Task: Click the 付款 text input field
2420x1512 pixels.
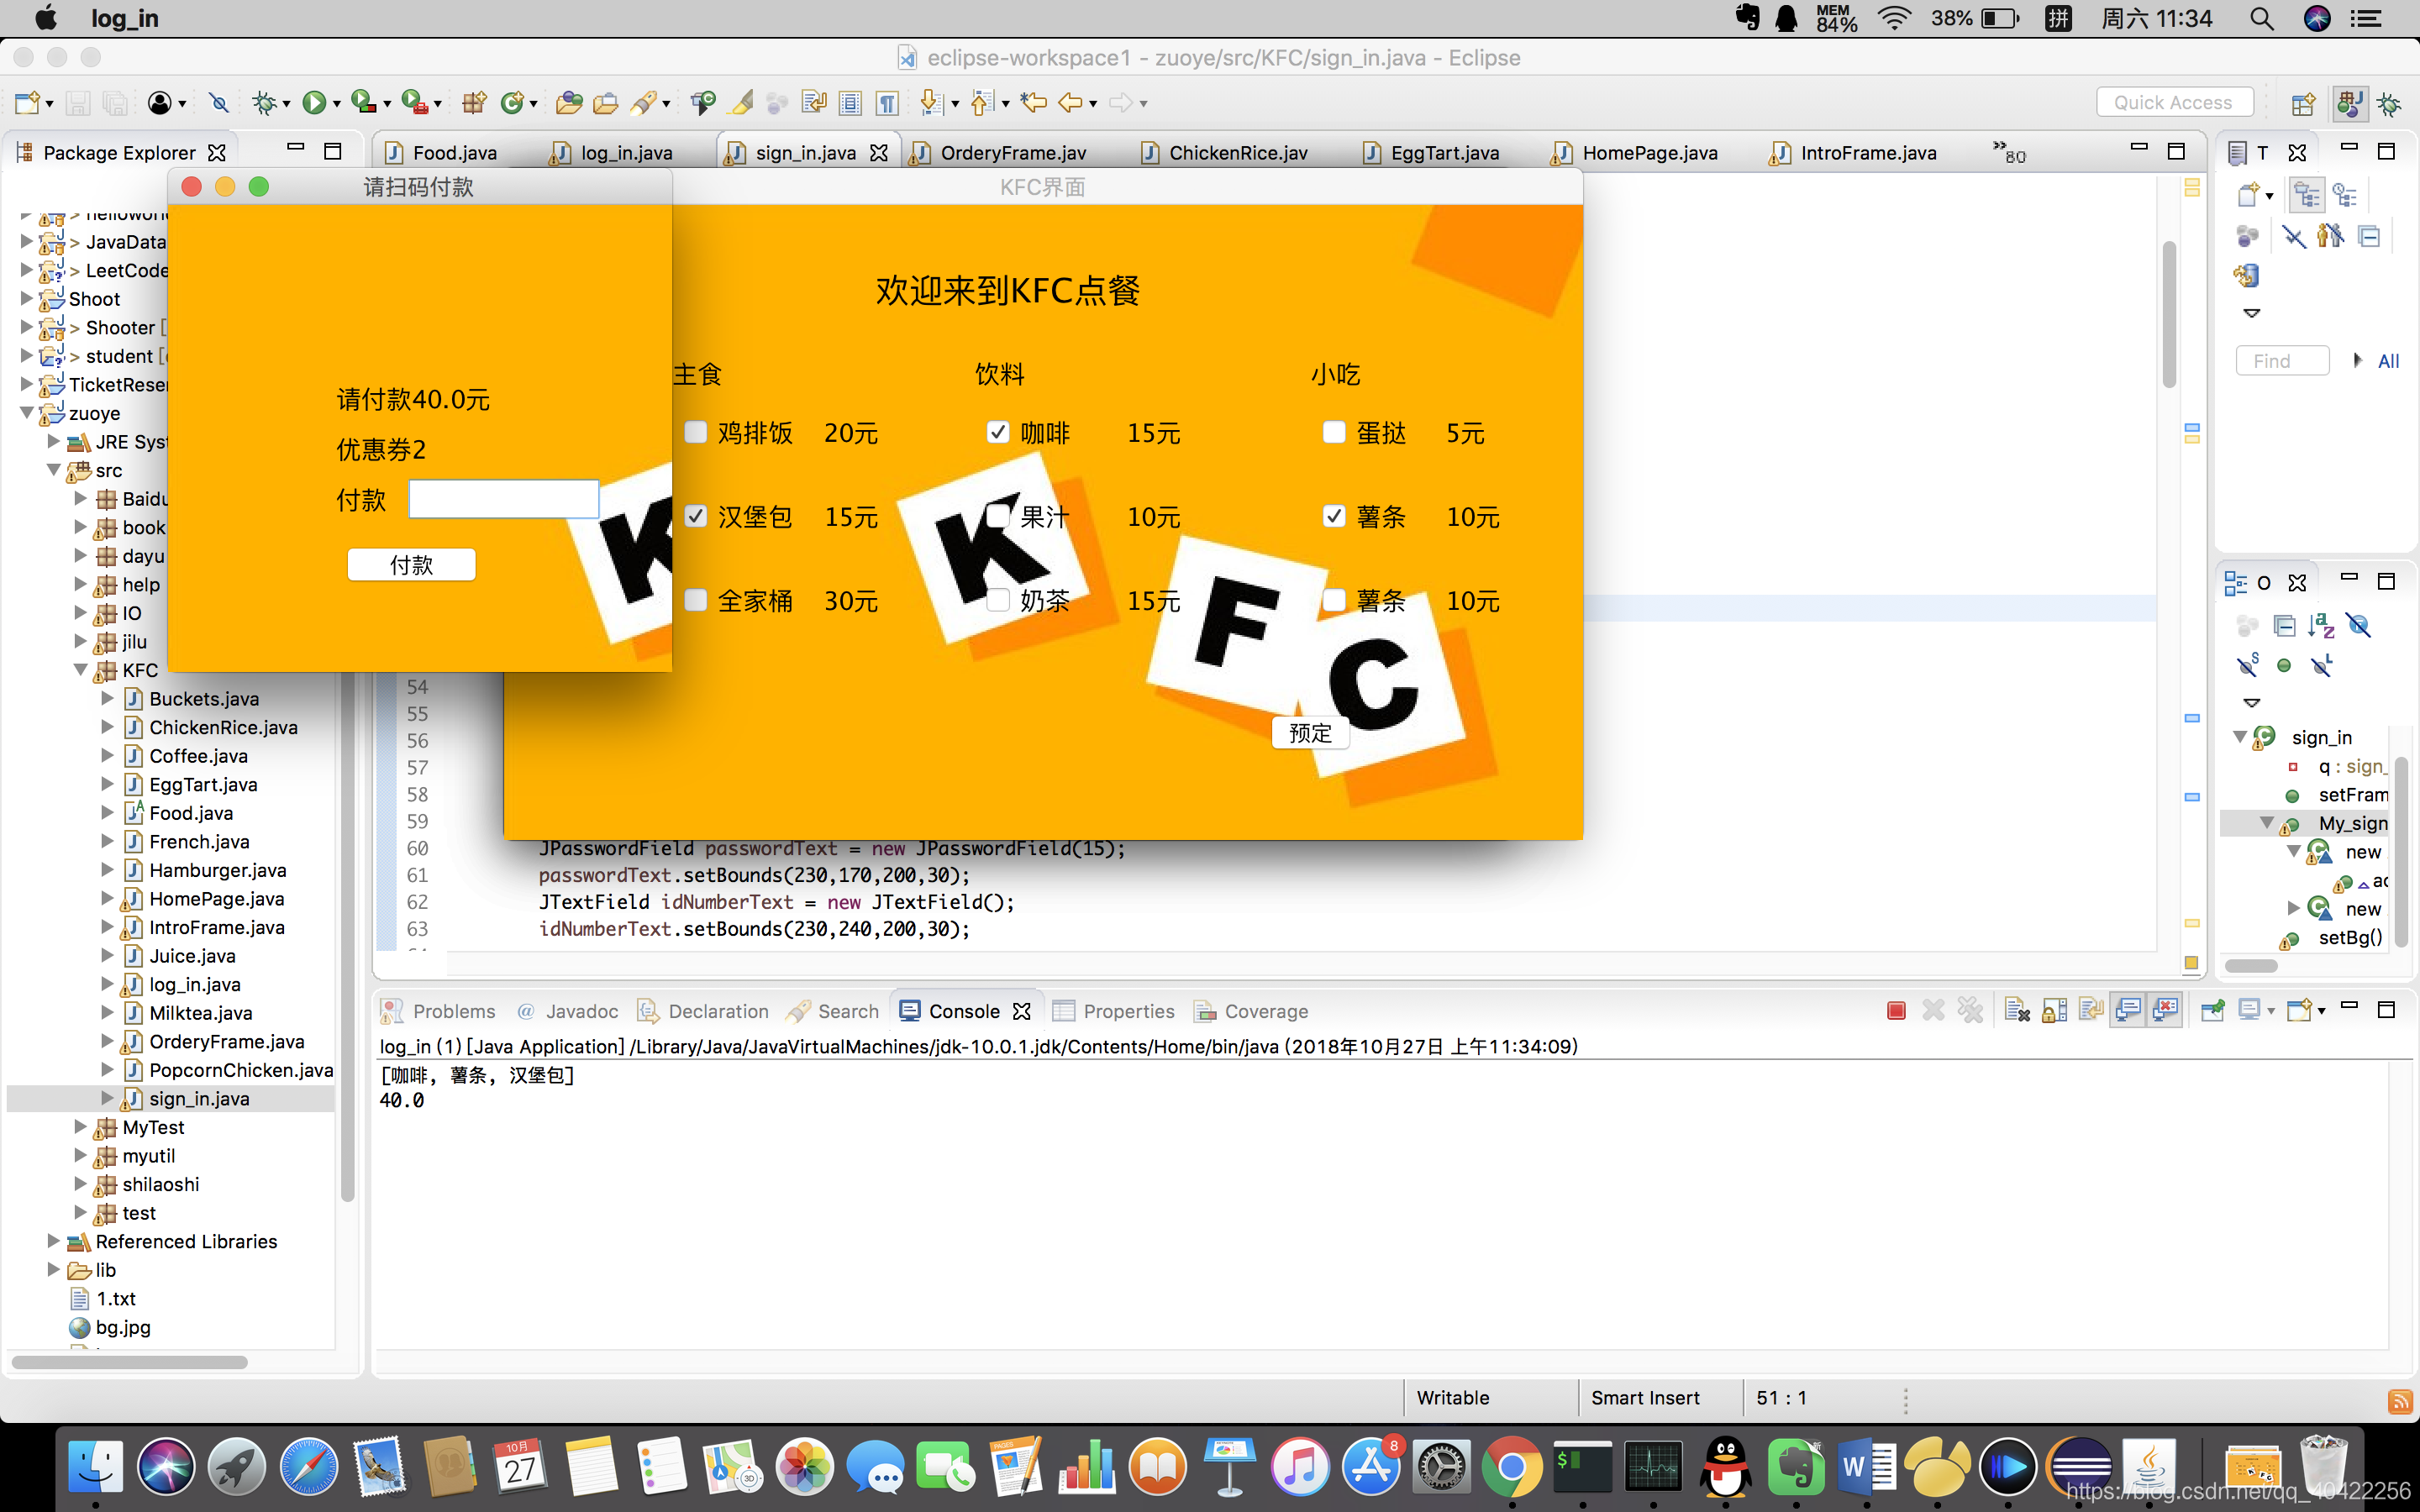Action: tap(504, 499)
